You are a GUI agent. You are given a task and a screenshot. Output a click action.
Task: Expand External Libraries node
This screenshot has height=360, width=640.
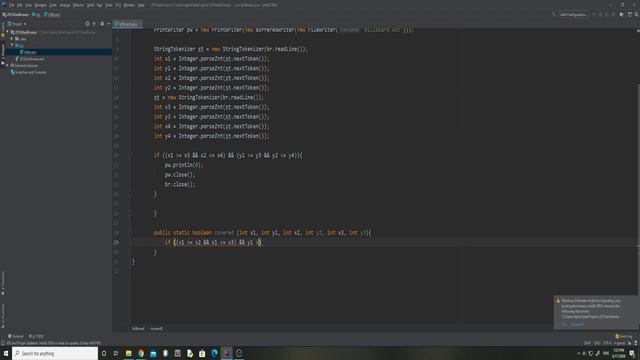(x=7, y=65)
